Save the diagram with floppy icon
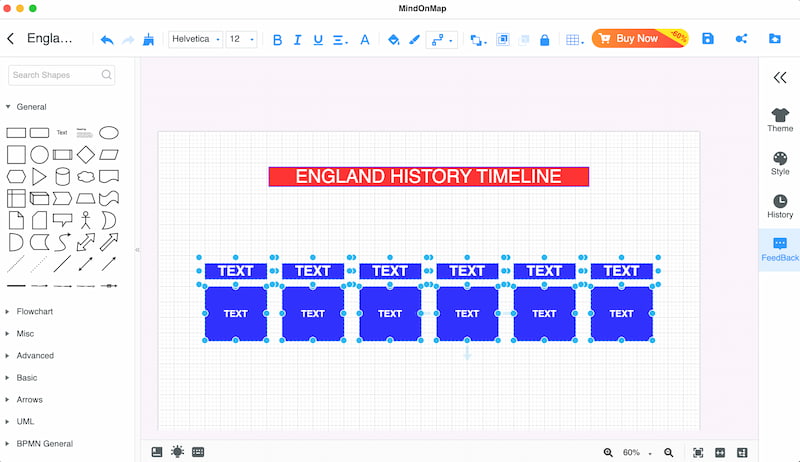 coord(708,39)
